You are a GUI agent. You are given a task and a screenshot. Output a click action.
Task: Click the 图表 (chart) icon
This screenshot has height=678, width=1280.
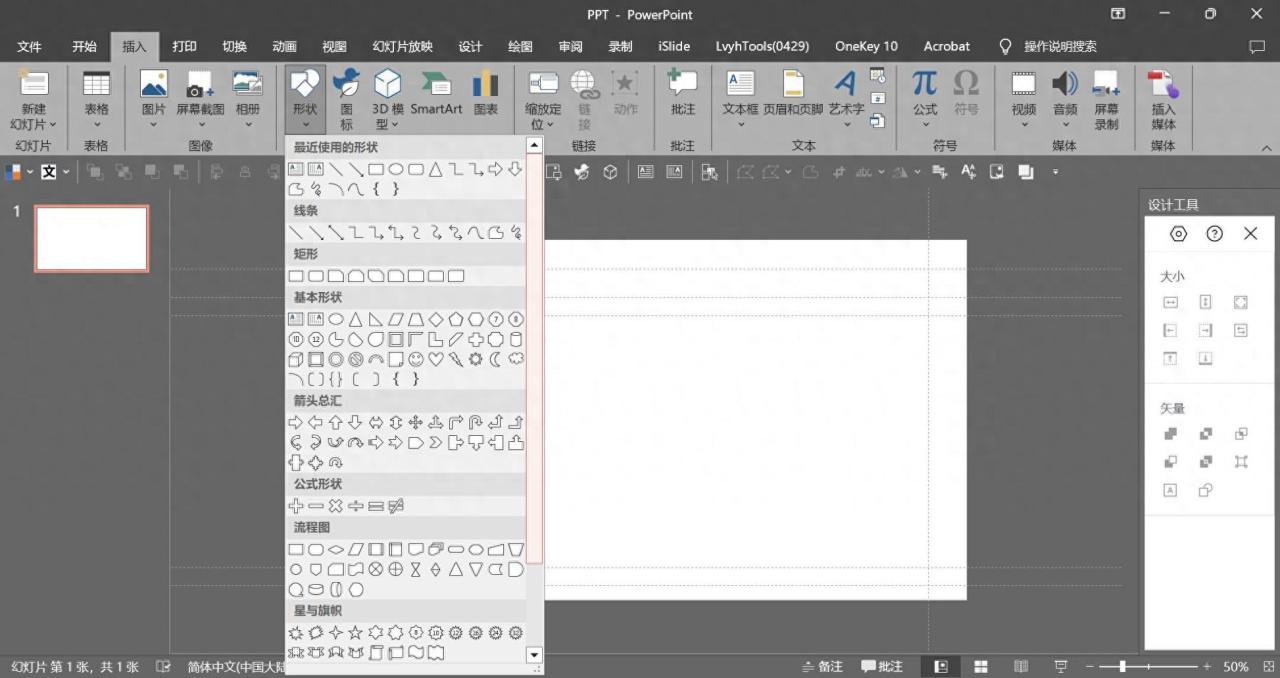point(485,85)
